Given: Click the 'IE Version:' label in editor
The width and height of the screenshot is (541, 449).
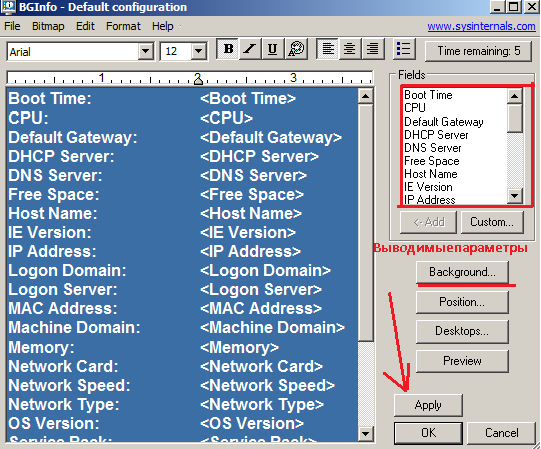Looking at the screenshot, I should click(x=50, y=232).
